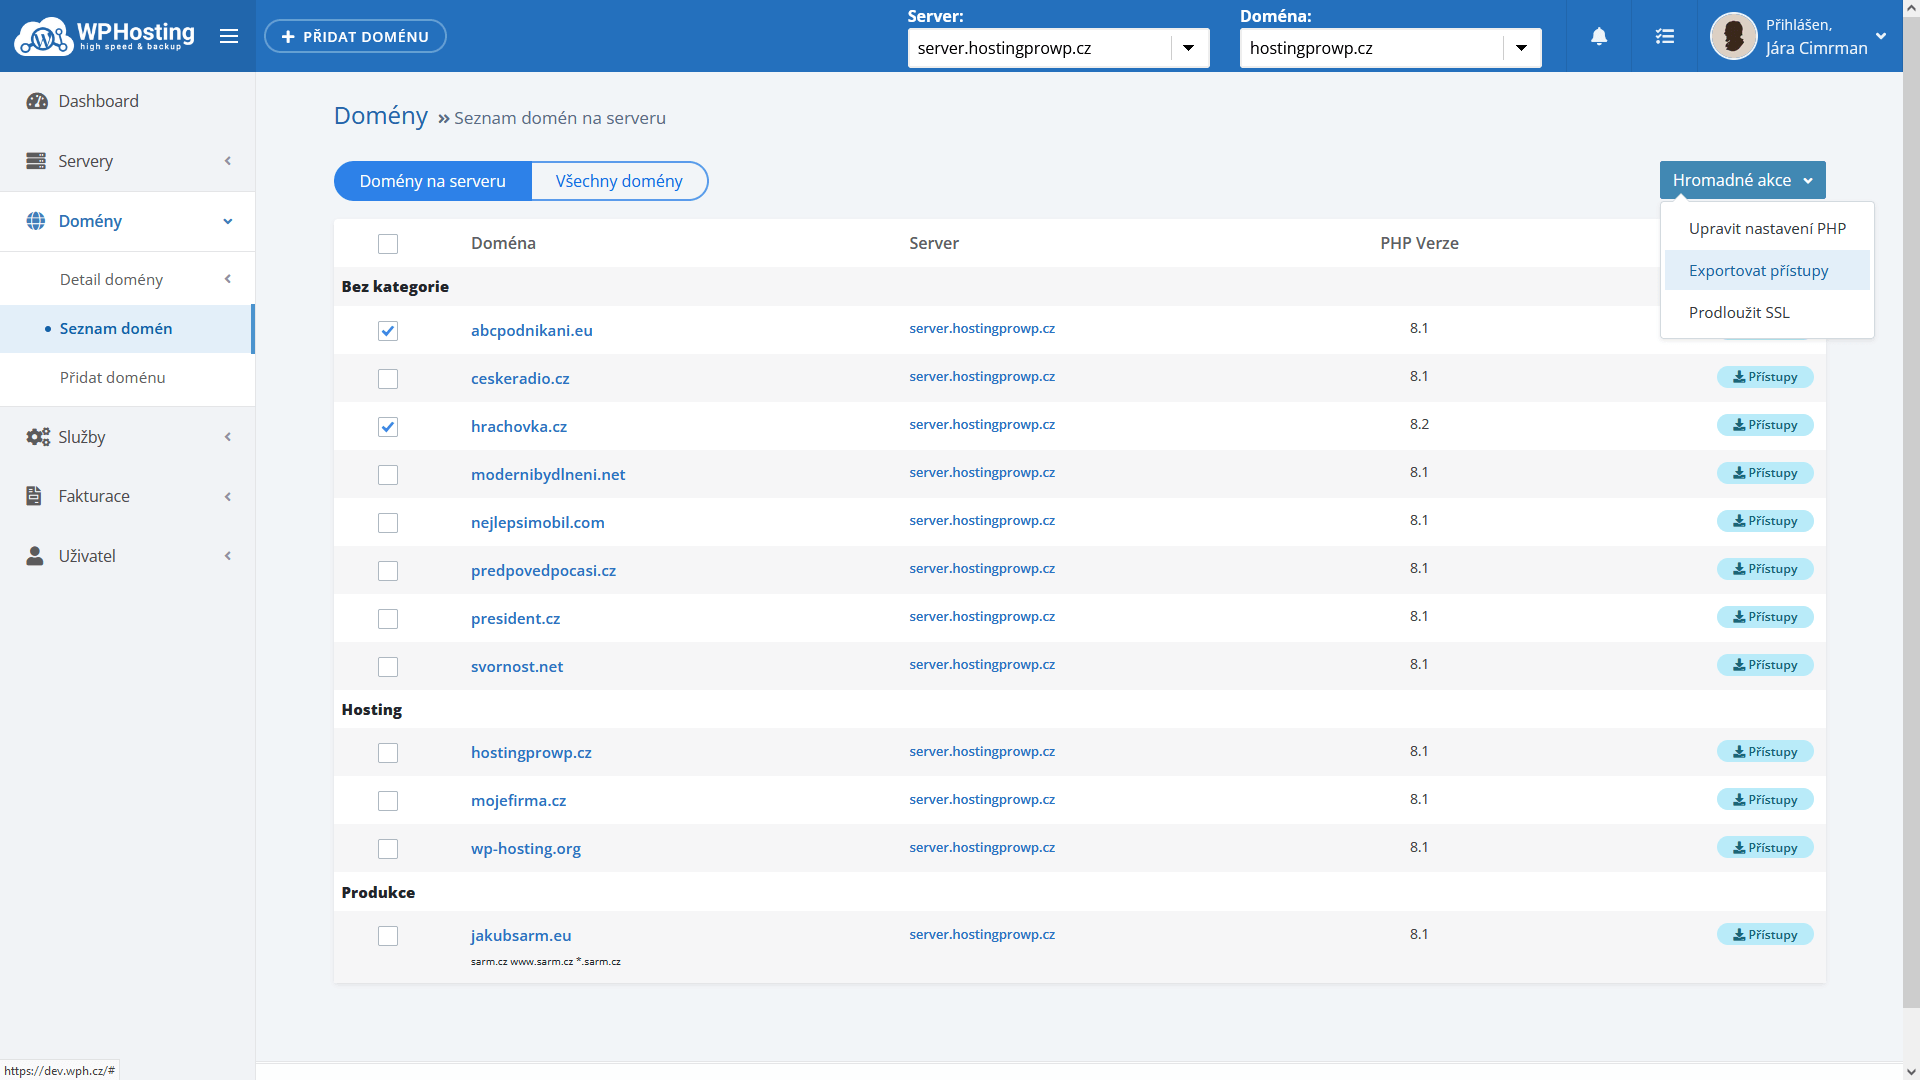This screenshot has height=1080, width=1920.
Task: Open the Doména selector dropdown arrow
Action: (x=1521, y=48)
